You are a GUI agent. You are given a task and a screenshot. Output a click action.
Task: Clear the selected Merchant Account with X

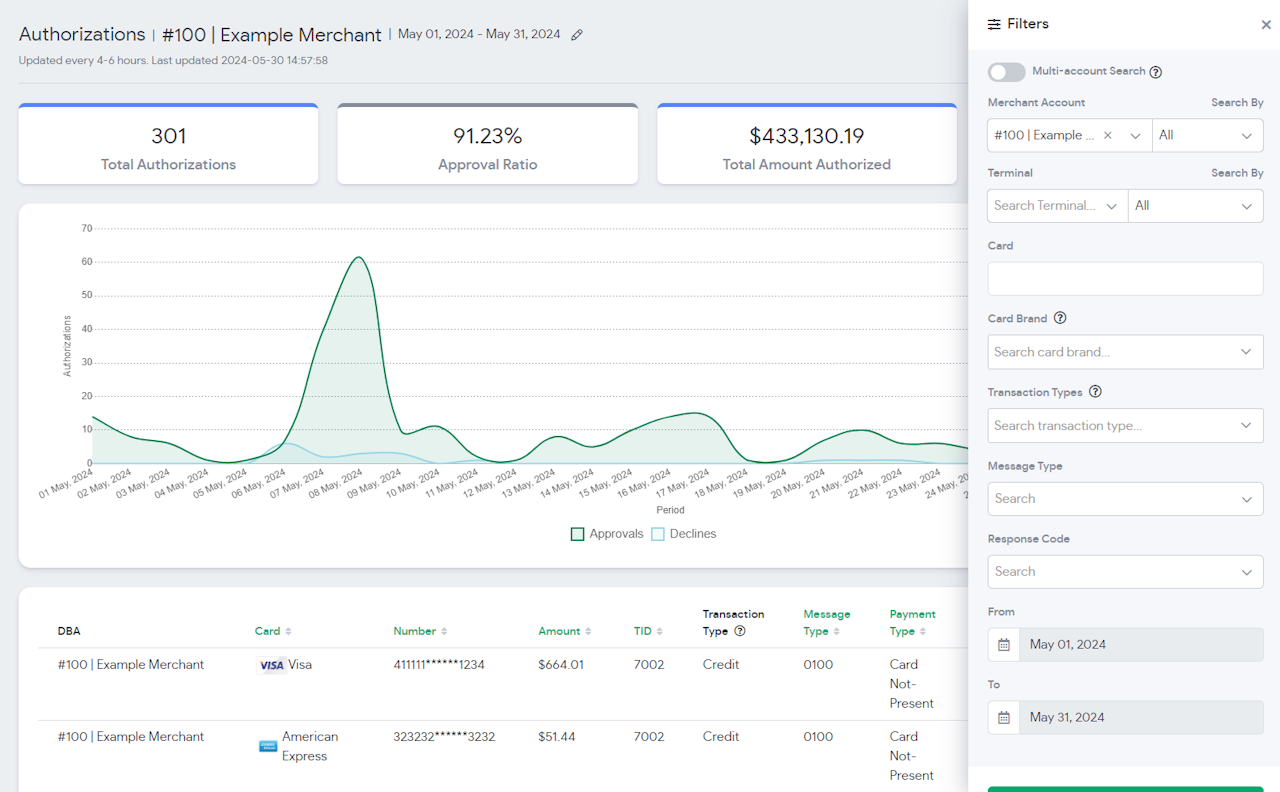coord(1107,136)
